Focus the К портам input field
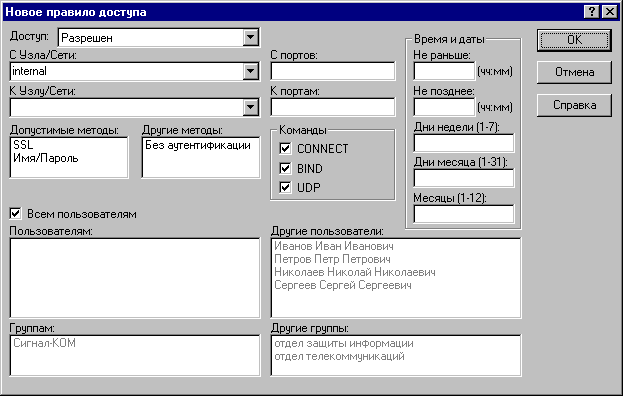623x396 pixels. 333,107
